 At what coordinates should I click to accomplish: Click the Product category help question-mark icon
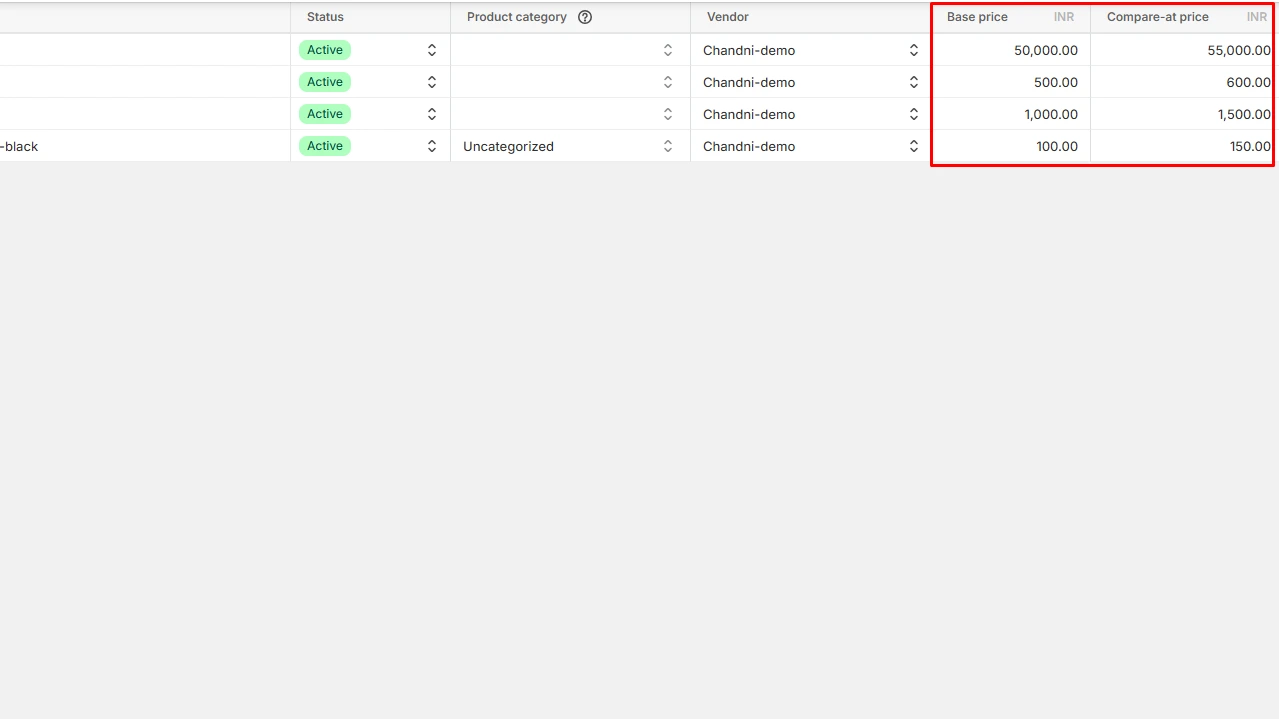(x=585, y=17)
